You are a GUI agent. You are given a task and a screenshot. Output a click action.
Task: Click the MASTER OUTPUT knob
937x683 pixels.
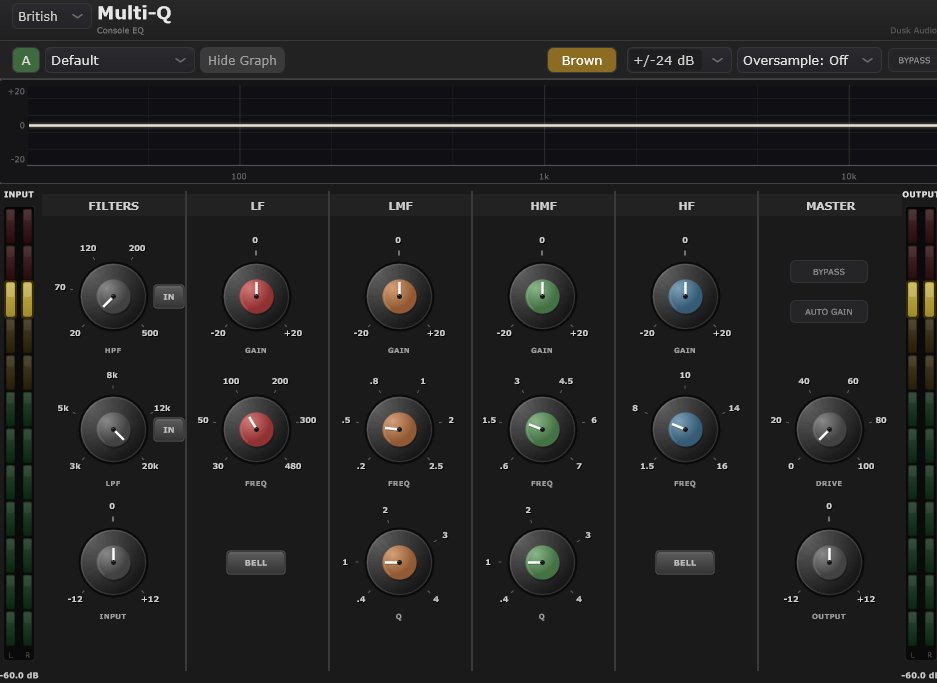point(829,562)
